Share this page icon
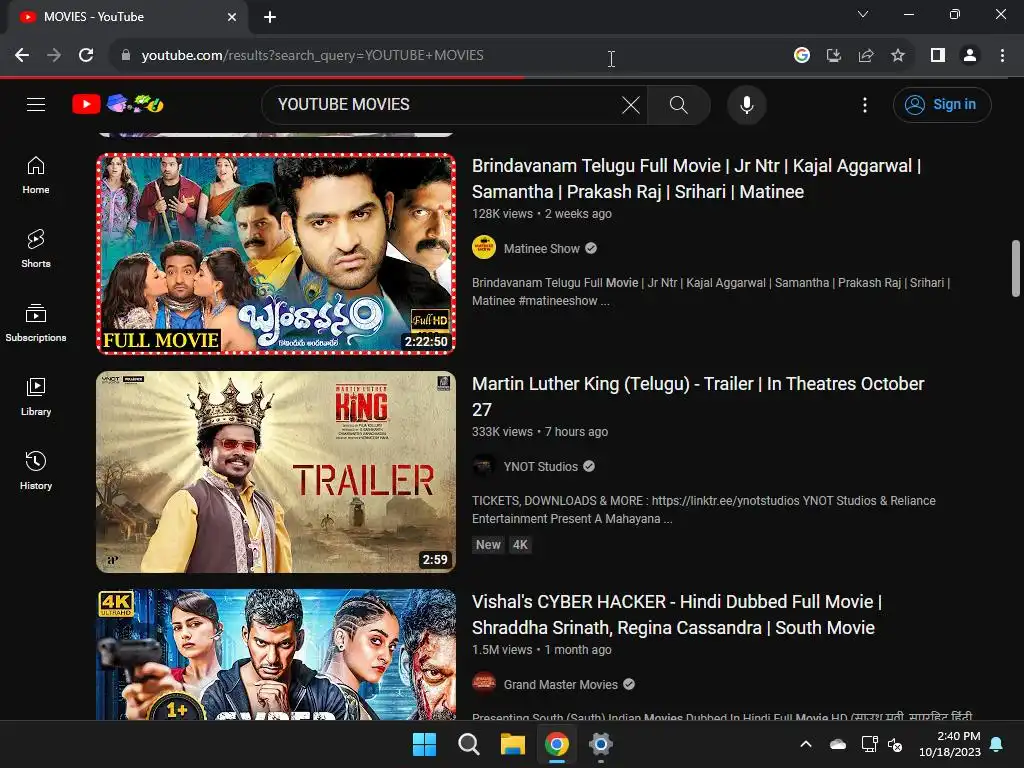This screenshot has height=768, width=1024. click(x=866, y=56)
